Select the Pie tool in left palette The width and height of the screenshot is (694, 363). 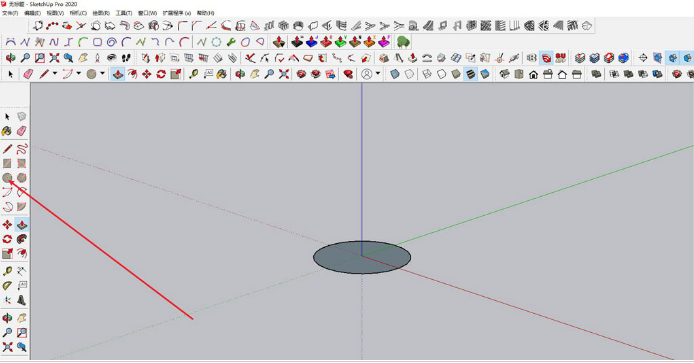(22, 207)
